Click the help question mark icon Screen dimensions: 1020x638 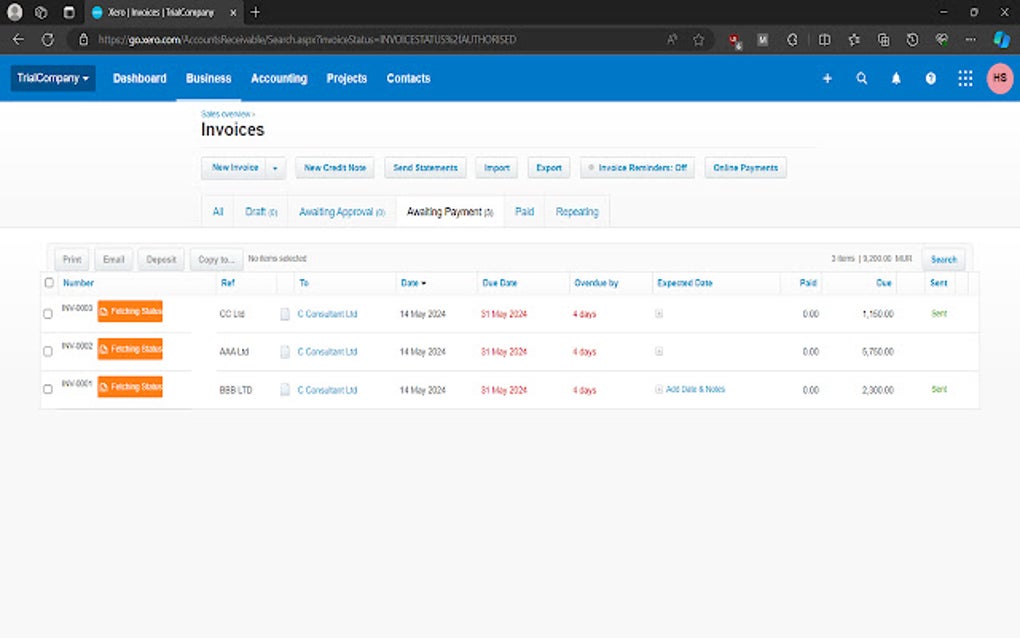pos(930,78)
